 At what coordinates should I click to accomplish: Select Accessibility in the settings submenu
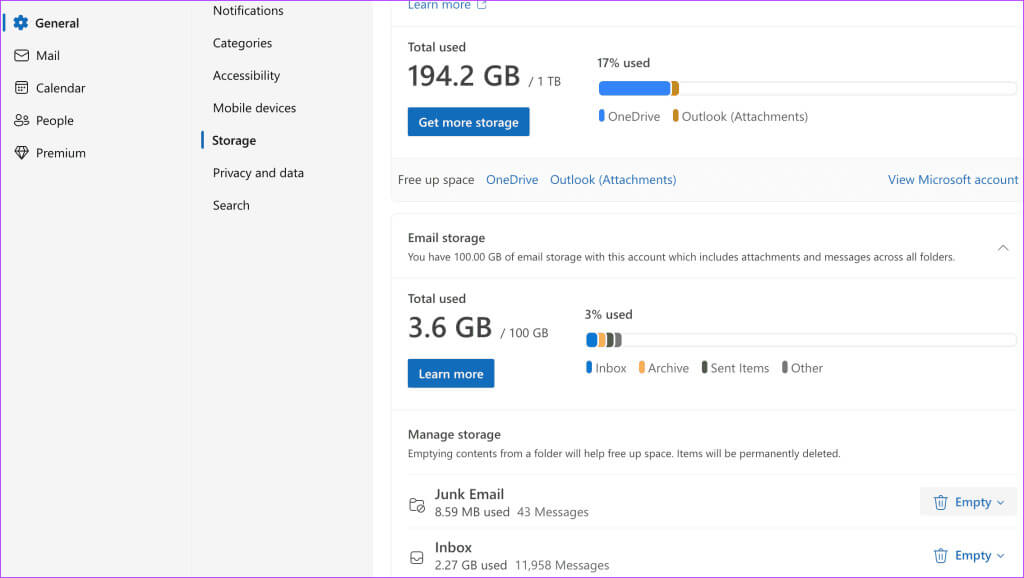(246, 76)
